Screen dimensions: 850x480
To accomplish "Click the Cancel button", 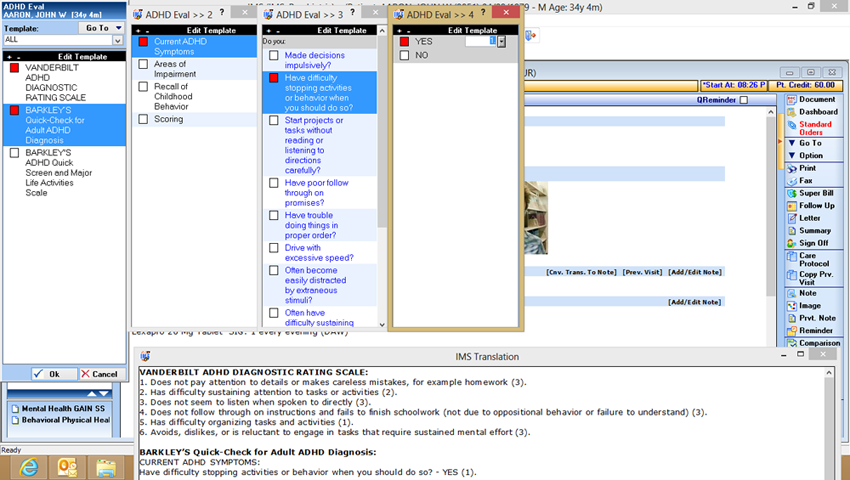I will [x=102, y=374].
